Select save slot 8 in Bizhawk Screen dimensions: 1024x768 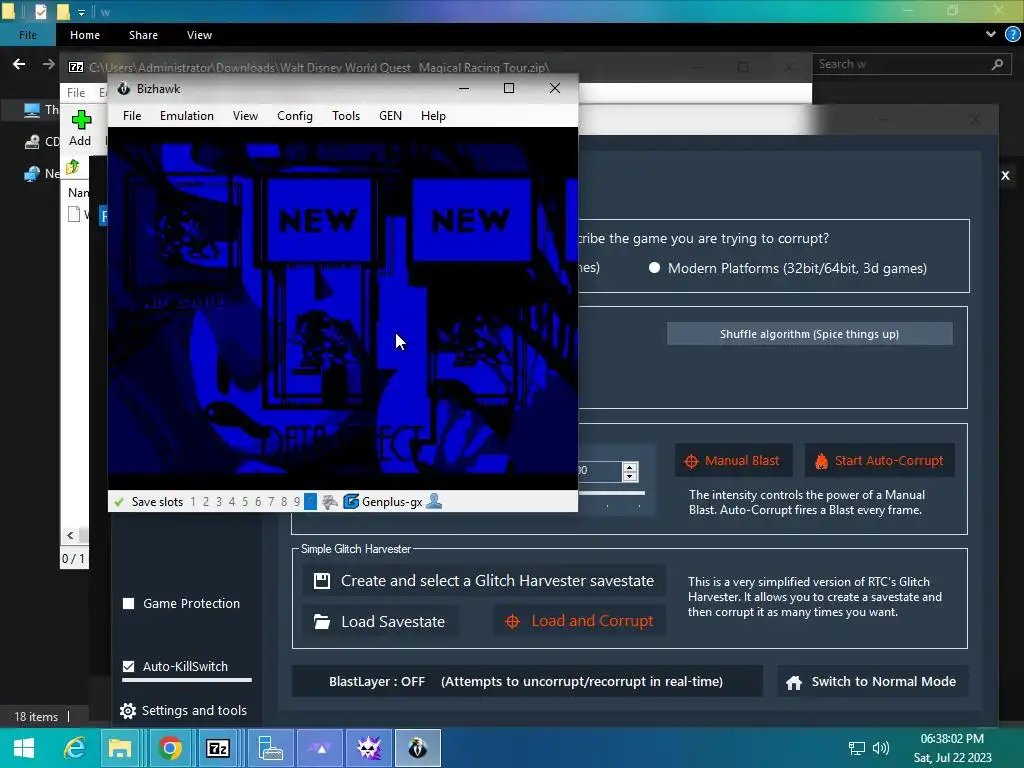(x=284, y=502)
